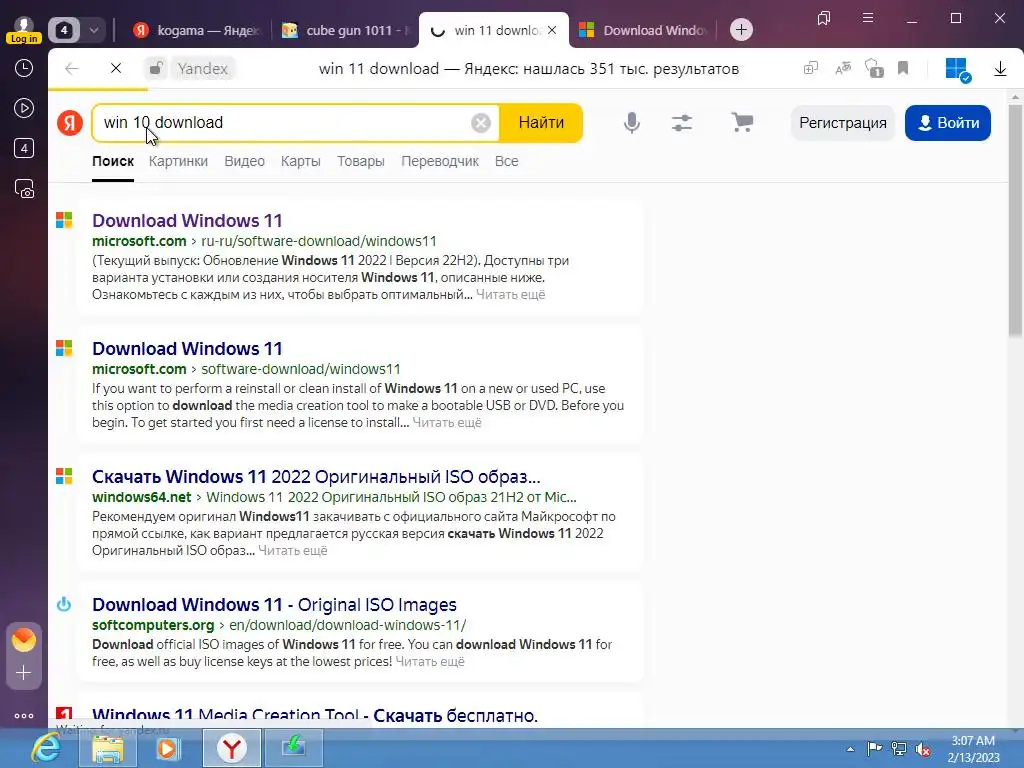The height and width of the screenshot is (768, 1024).
Task: Bookmark this page with bookmark icon
Action: (903, 68)
